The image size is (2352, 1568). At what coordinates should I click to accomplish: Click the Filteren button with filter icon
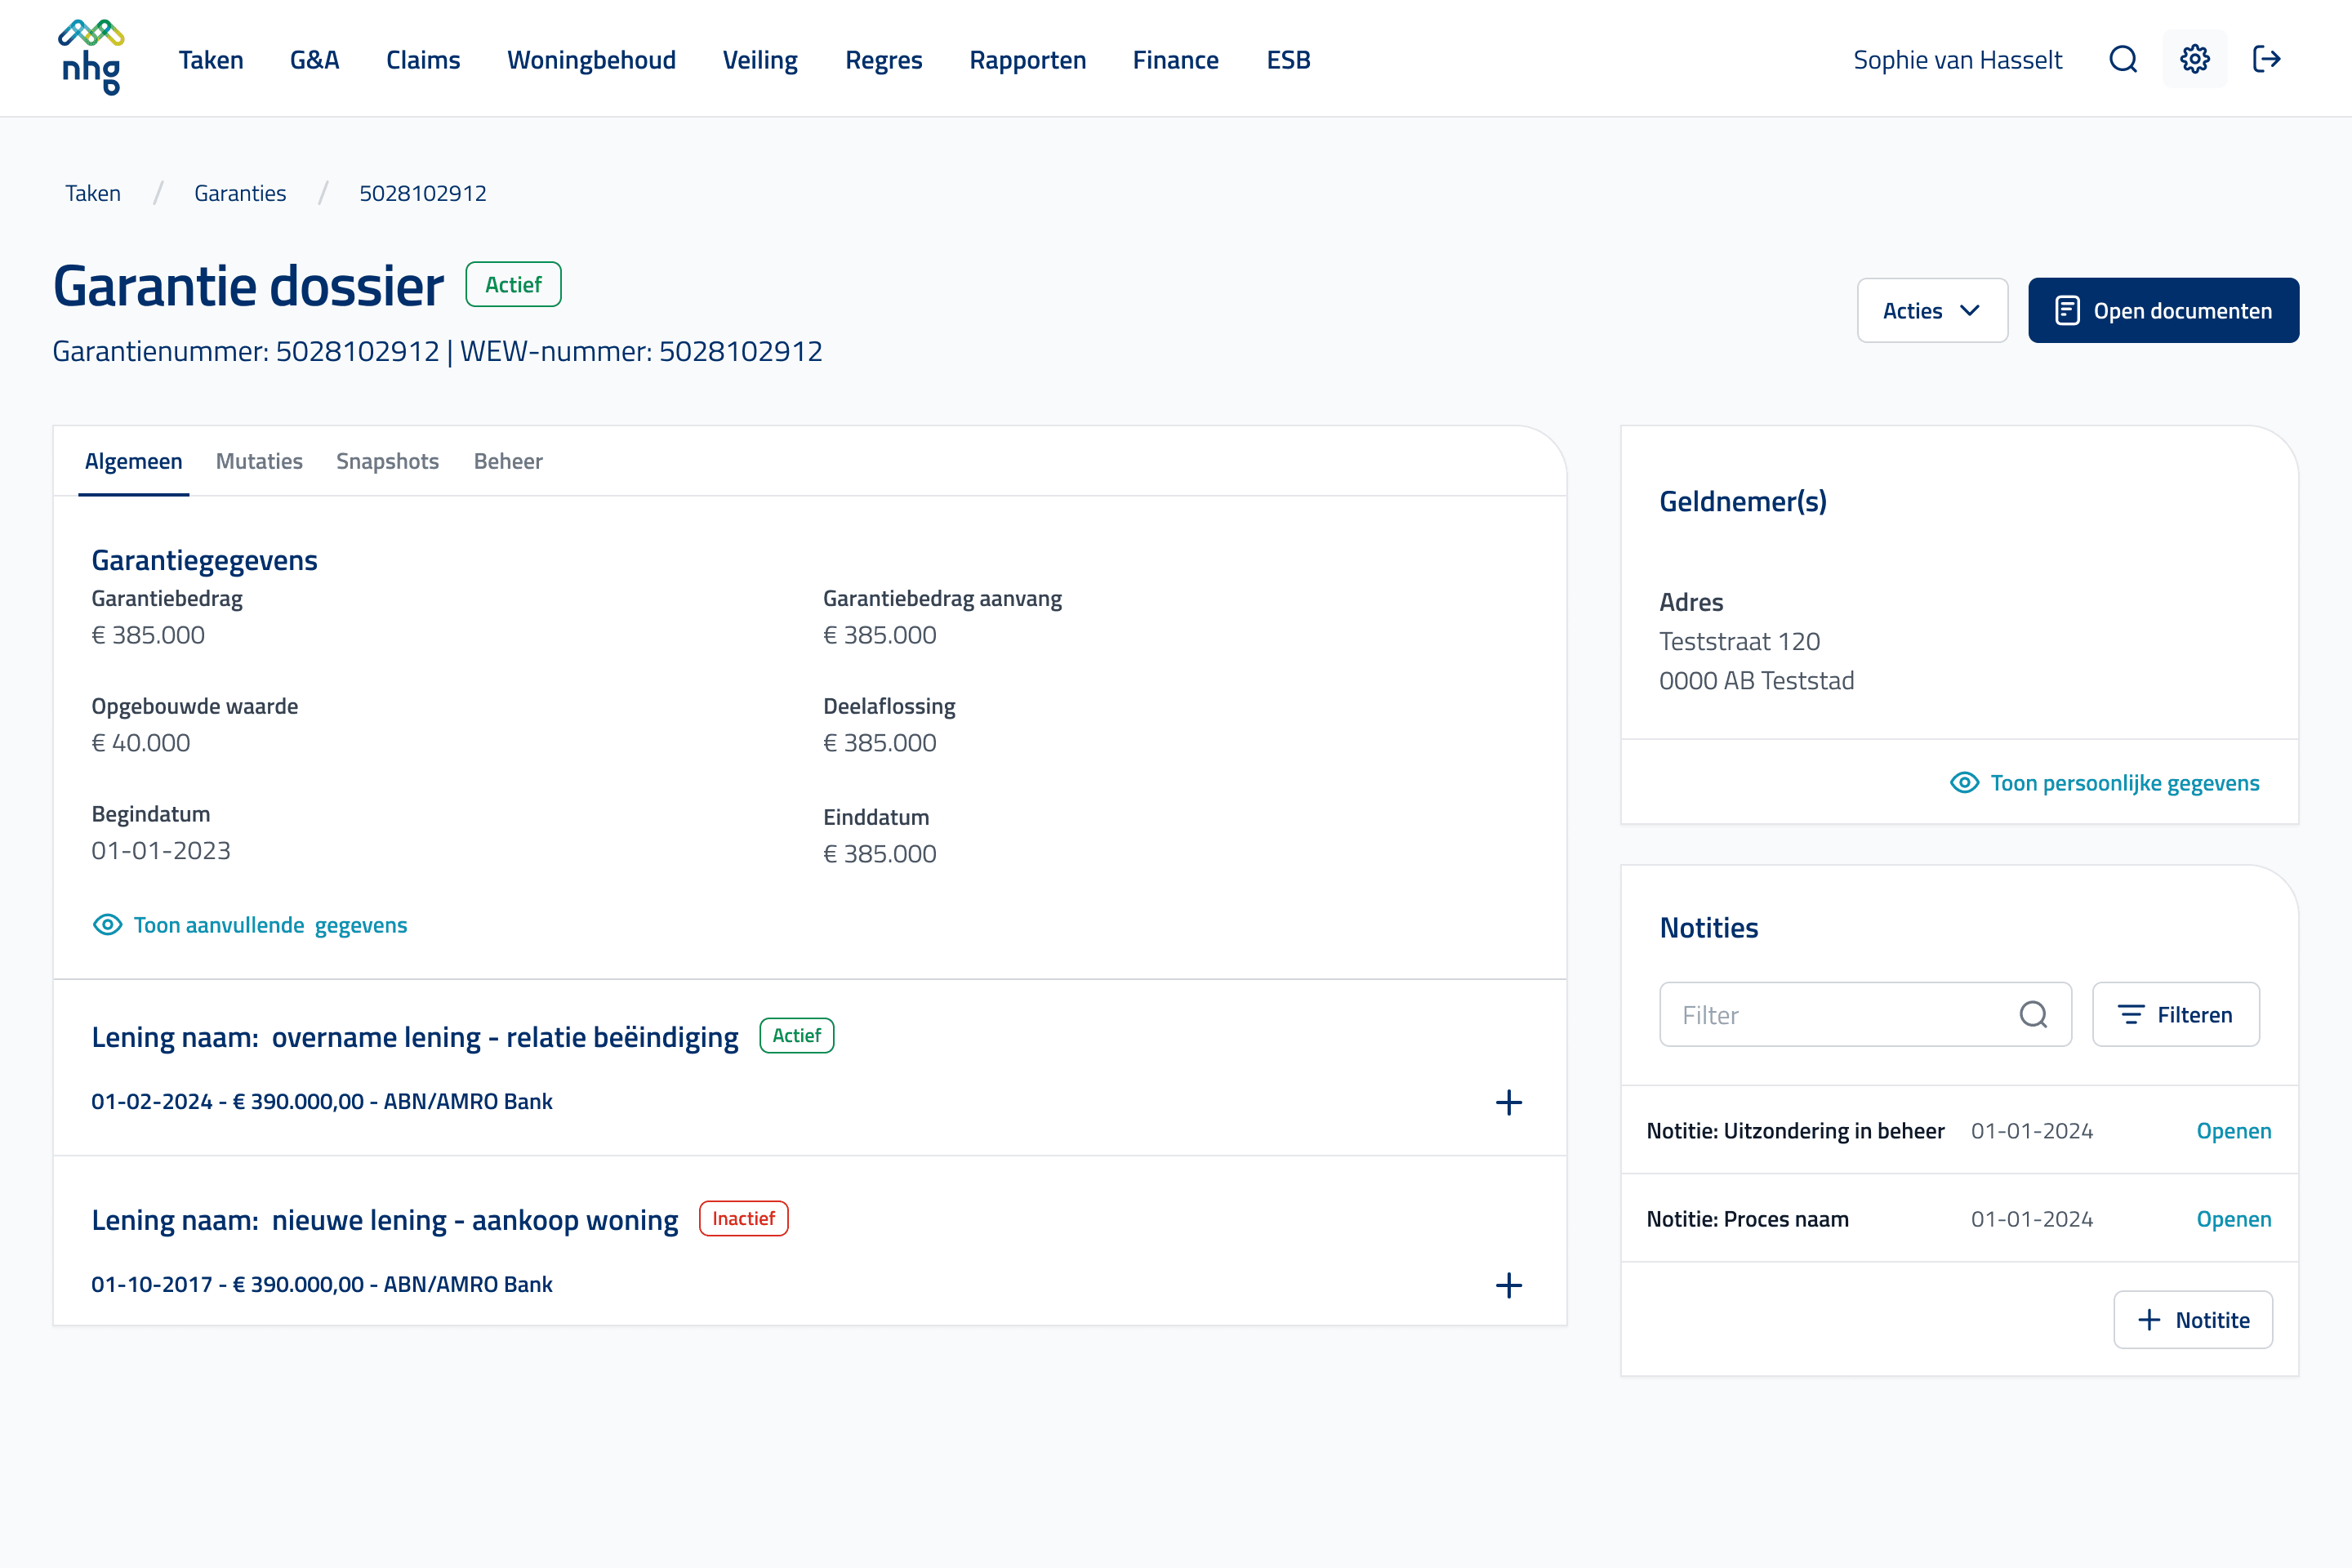point(2175,1015)
